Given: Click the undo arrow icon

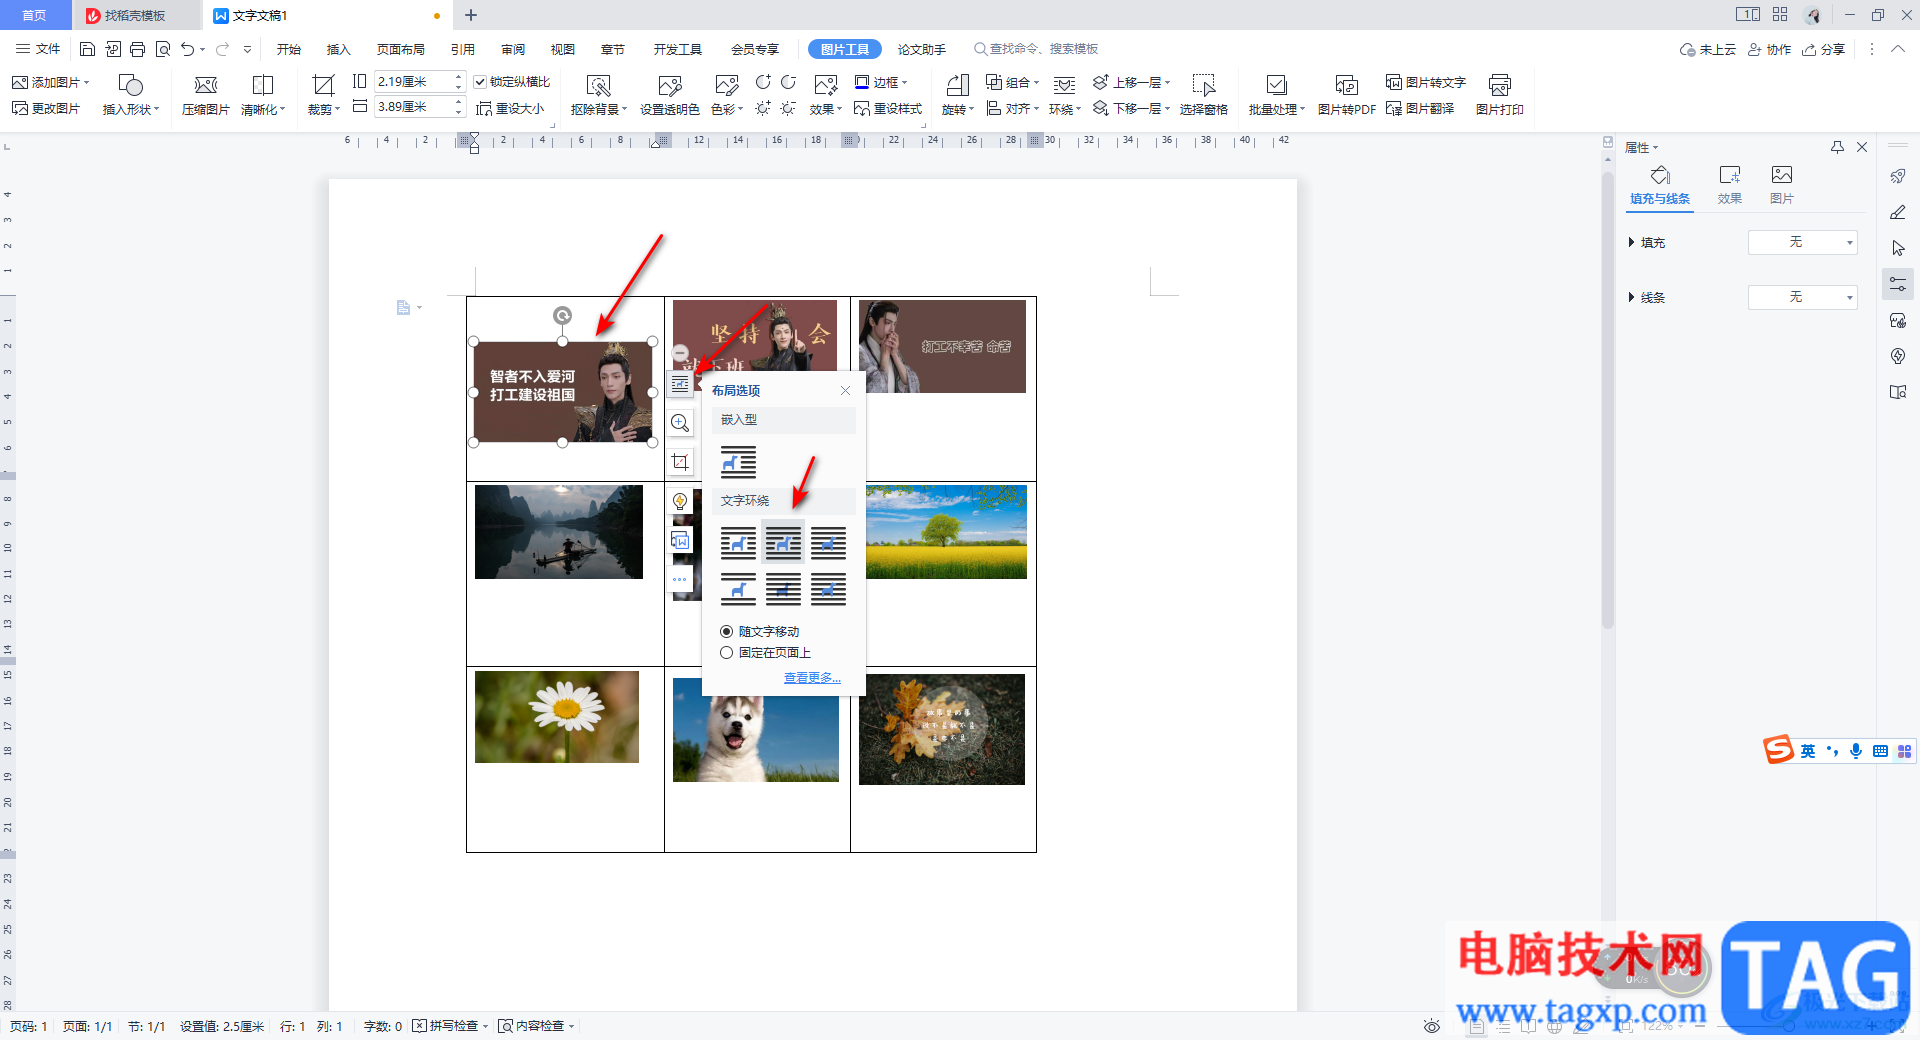Looking at the screenshot, I should [x=187, y=49].
